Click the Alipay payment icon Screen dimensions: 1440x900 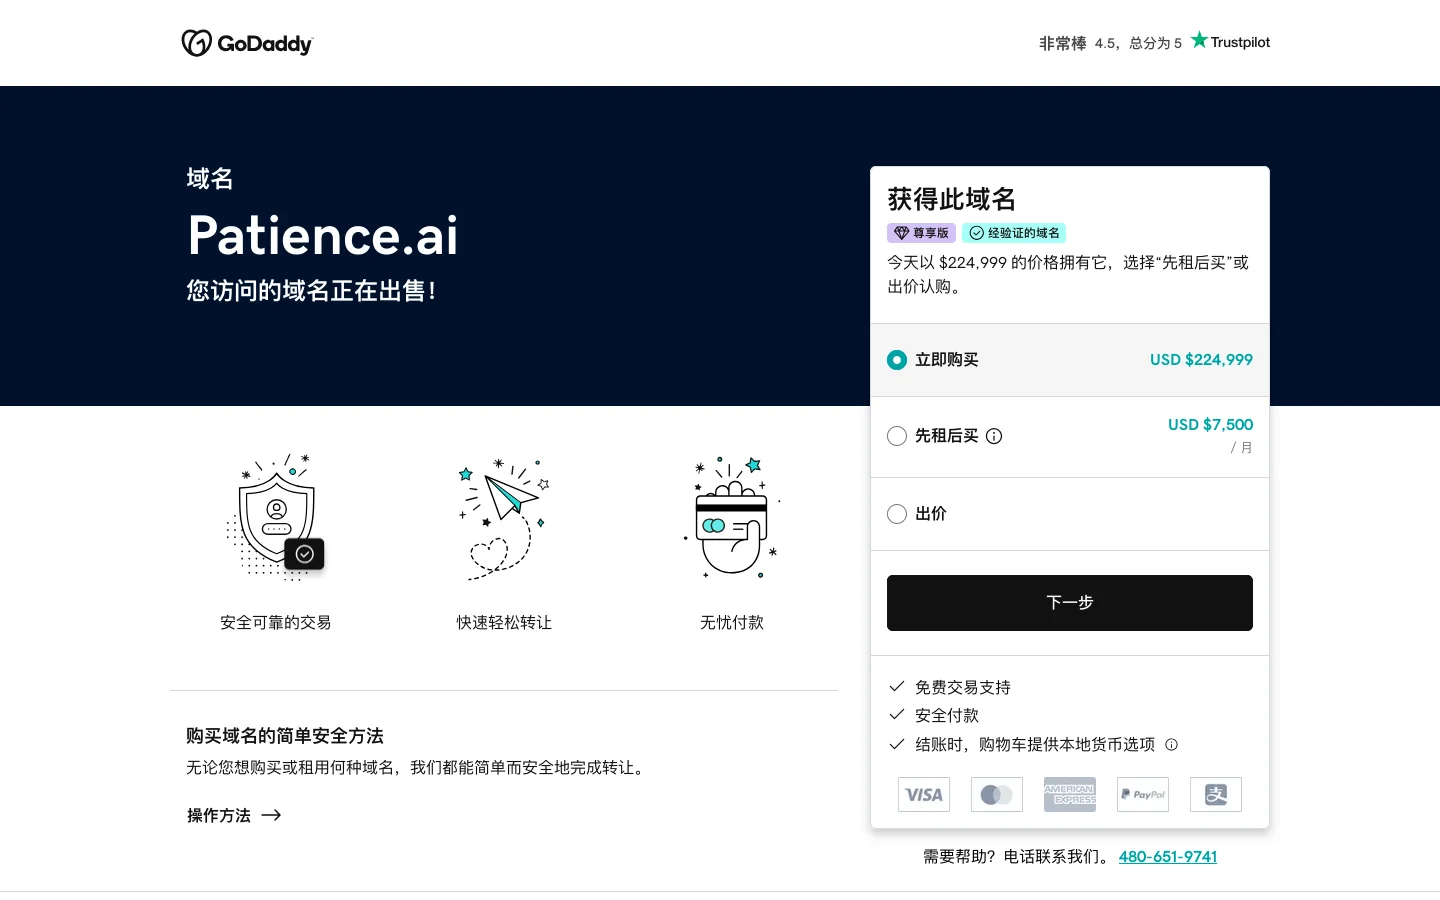1216,795
